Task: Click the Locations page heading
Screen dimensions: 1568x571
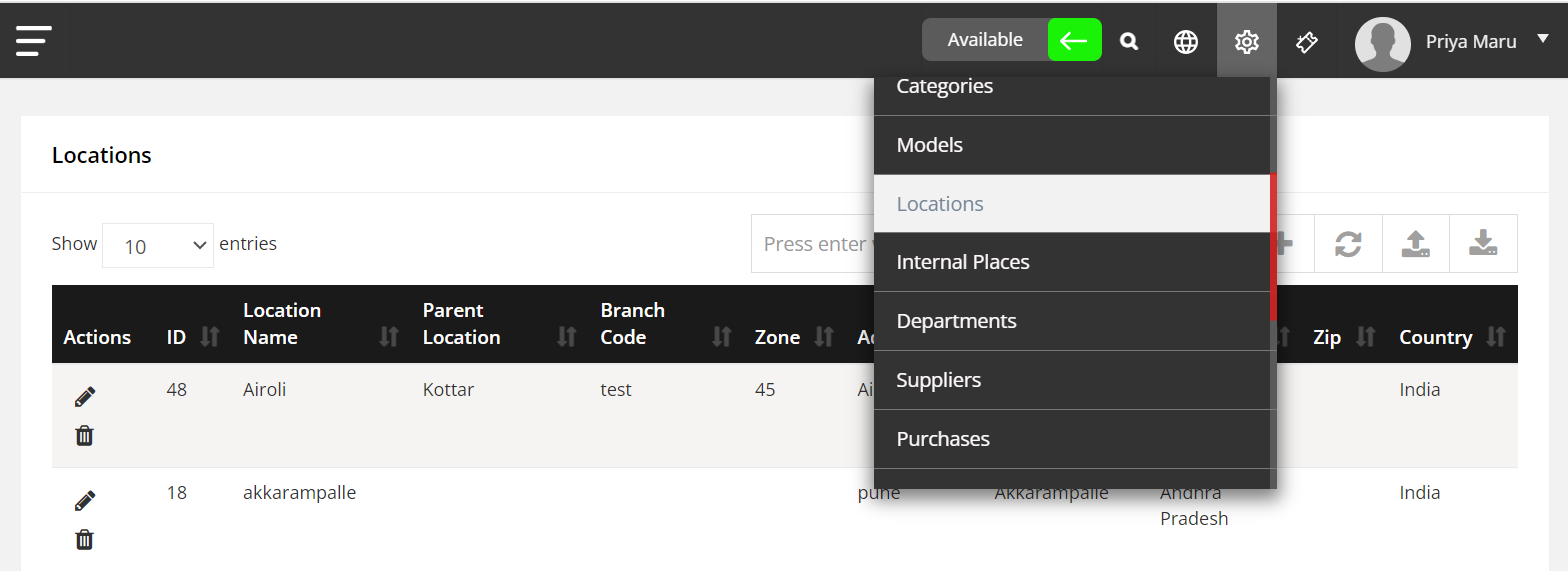Action: (102, 155)
